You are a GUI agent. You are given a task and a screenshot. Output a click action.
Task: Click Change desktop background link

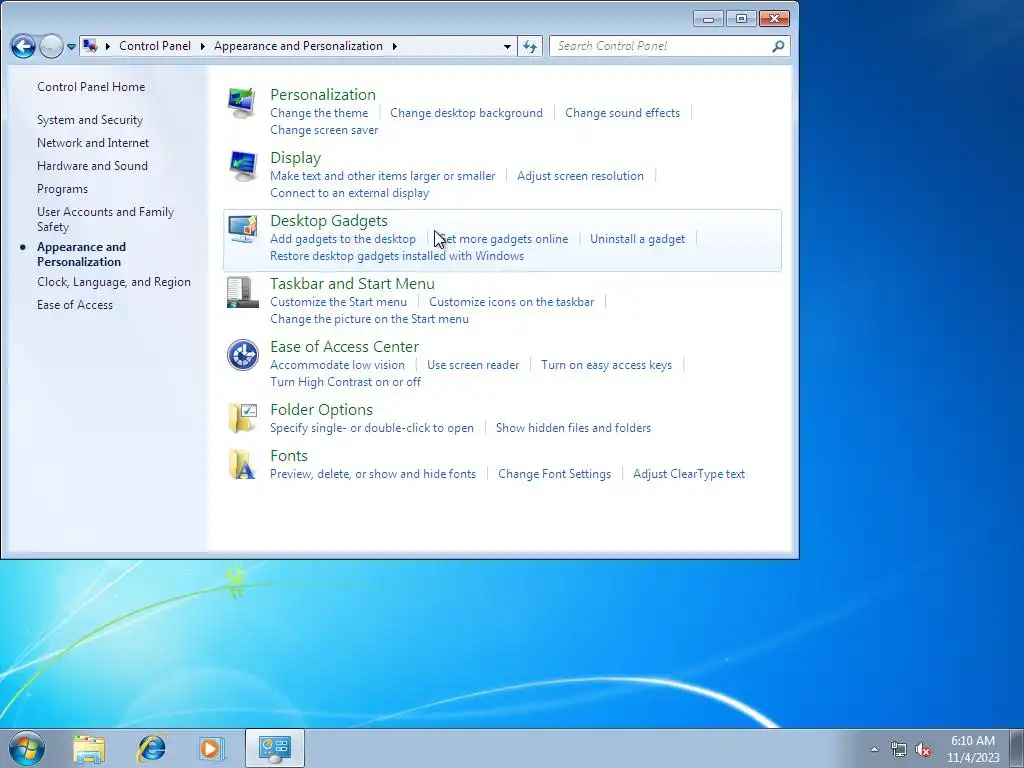[x=466, y=113]
